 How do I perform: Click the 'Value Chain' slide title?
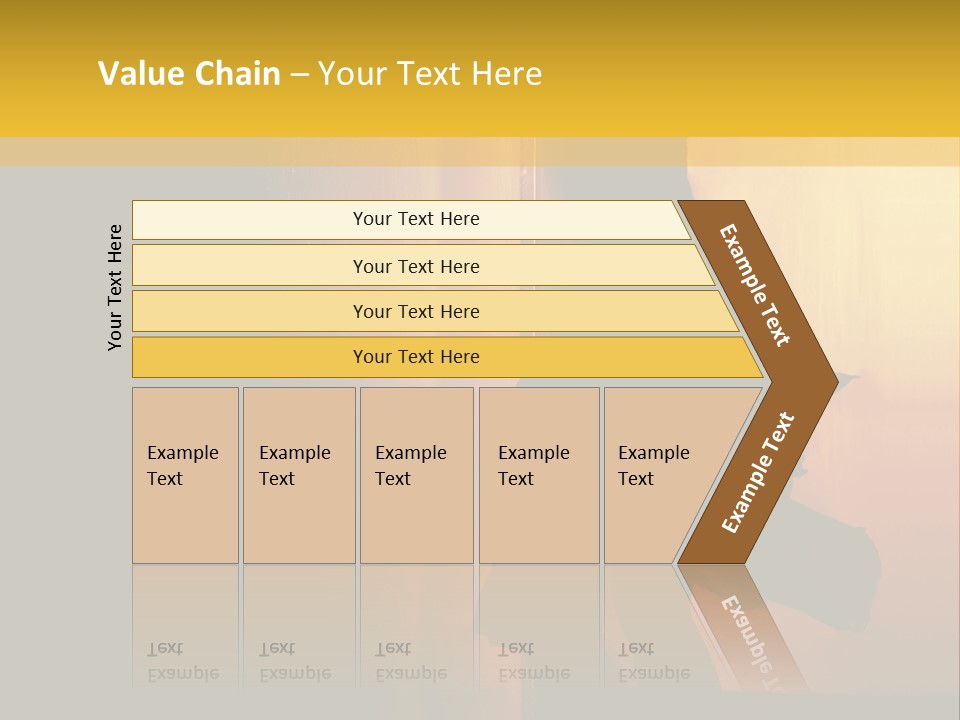point(190,74)
